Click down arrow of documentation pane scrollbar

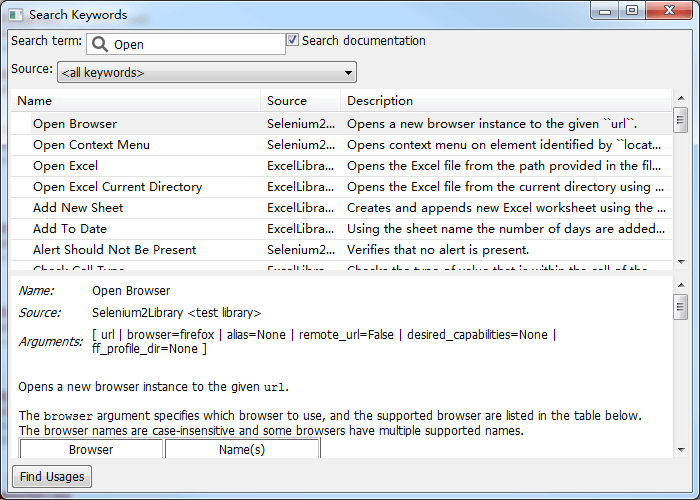coord(681,450)
